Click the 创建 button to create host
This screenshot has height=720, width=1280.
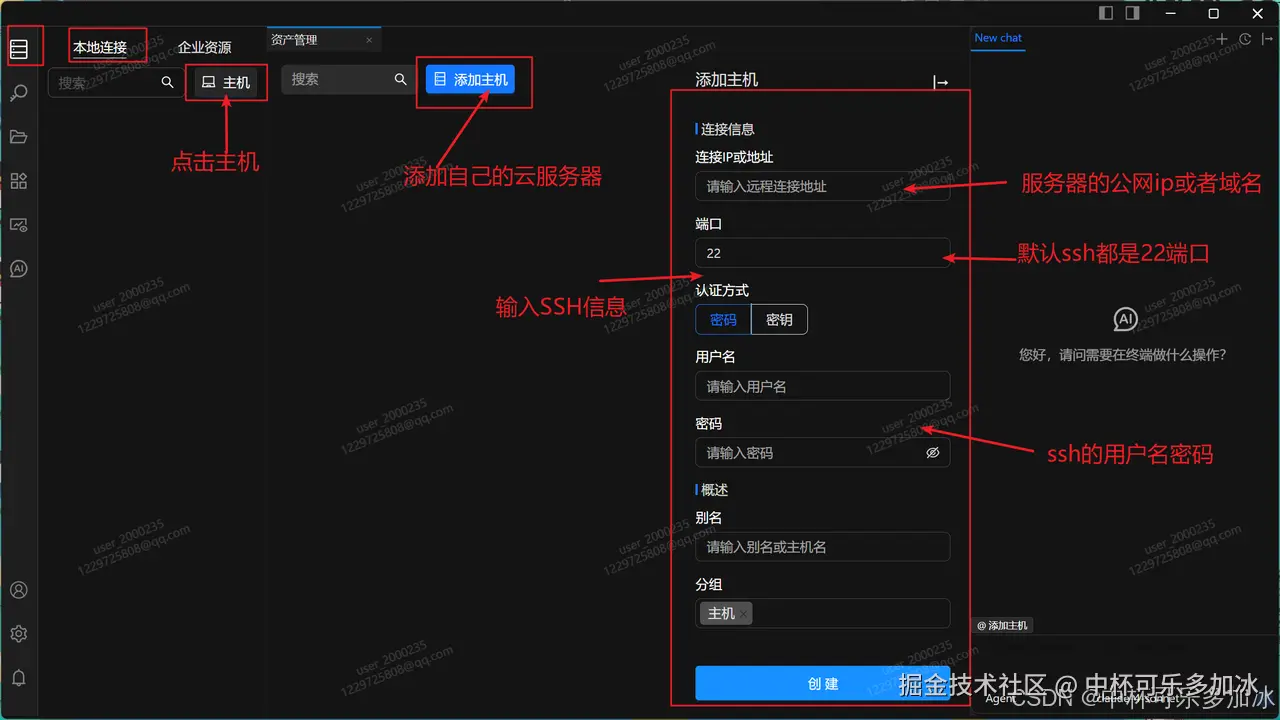click(822, 683)
